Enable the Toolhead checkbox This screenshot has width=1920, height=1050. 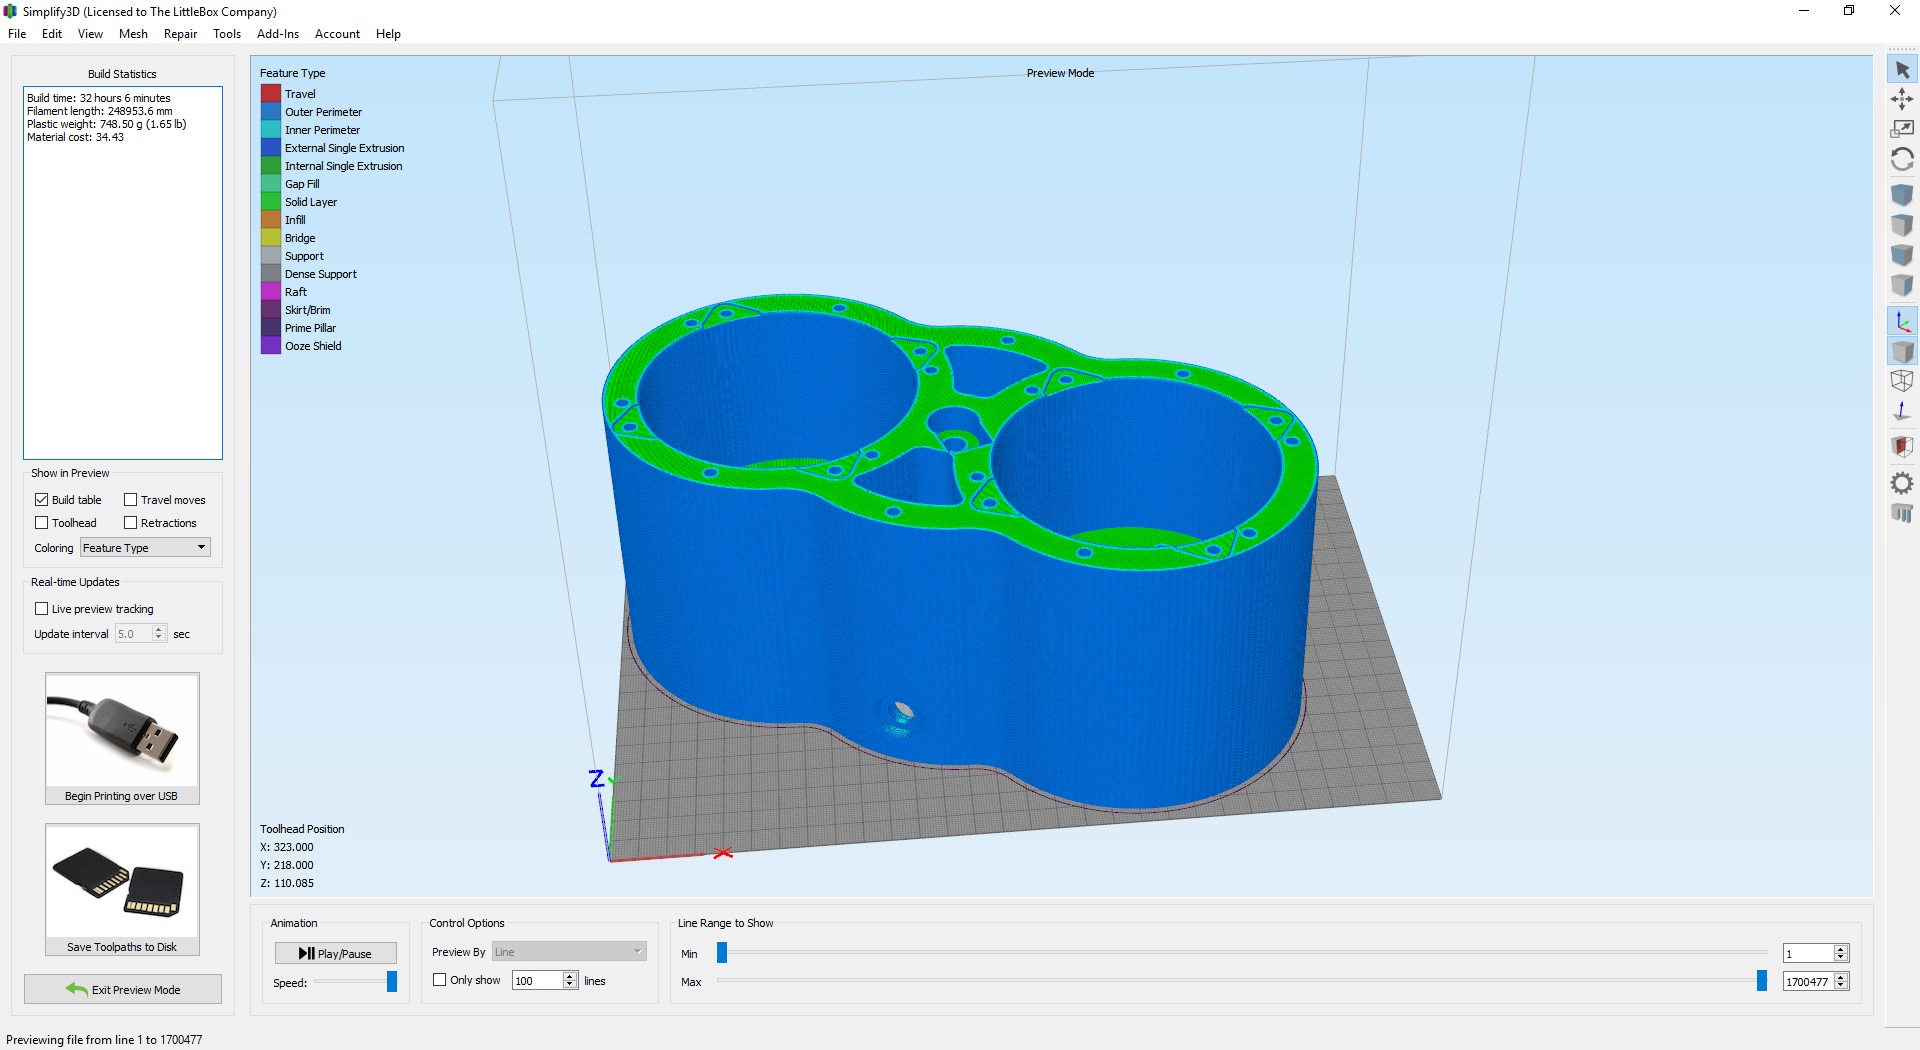pos(41,523)
